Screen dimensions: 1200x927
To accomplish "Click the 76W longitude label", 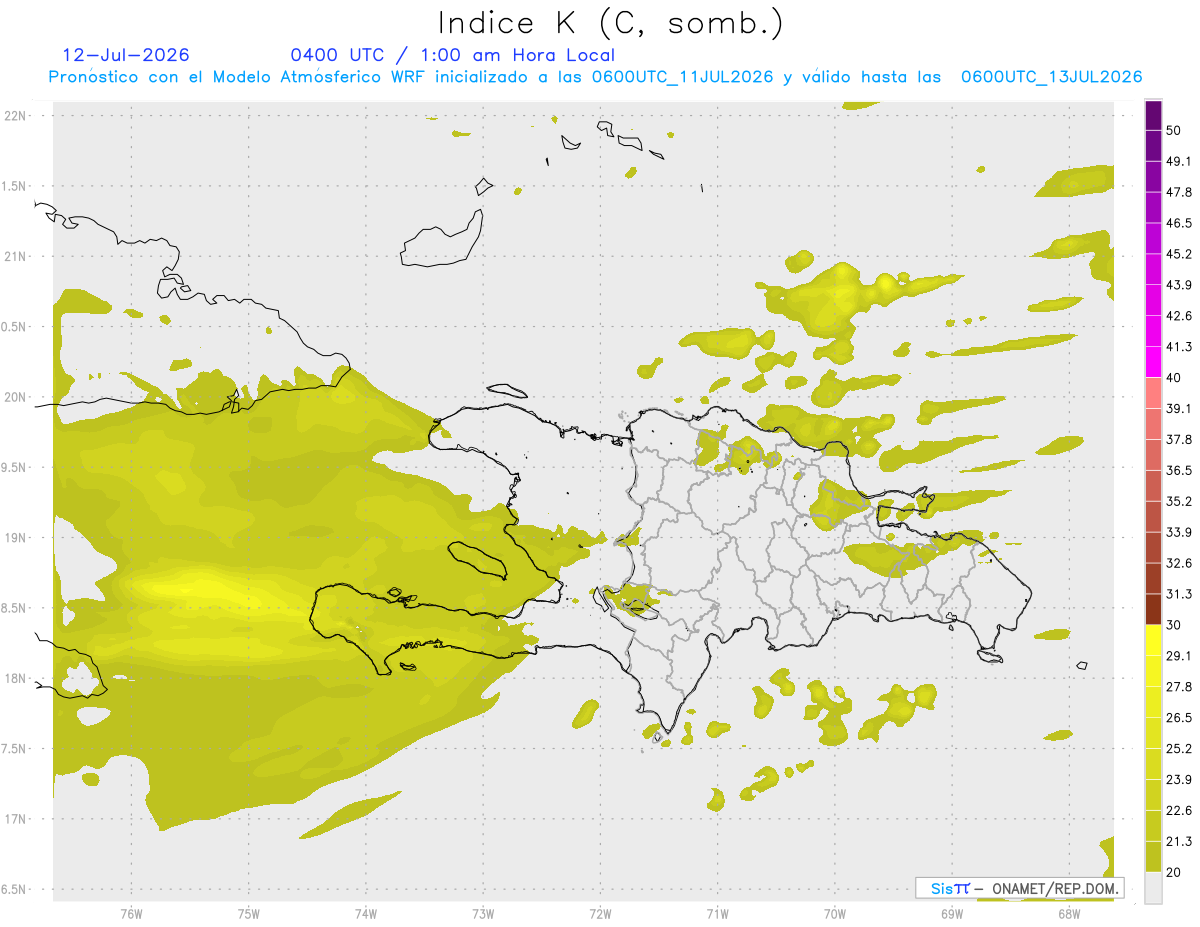I will pos(131,913).
